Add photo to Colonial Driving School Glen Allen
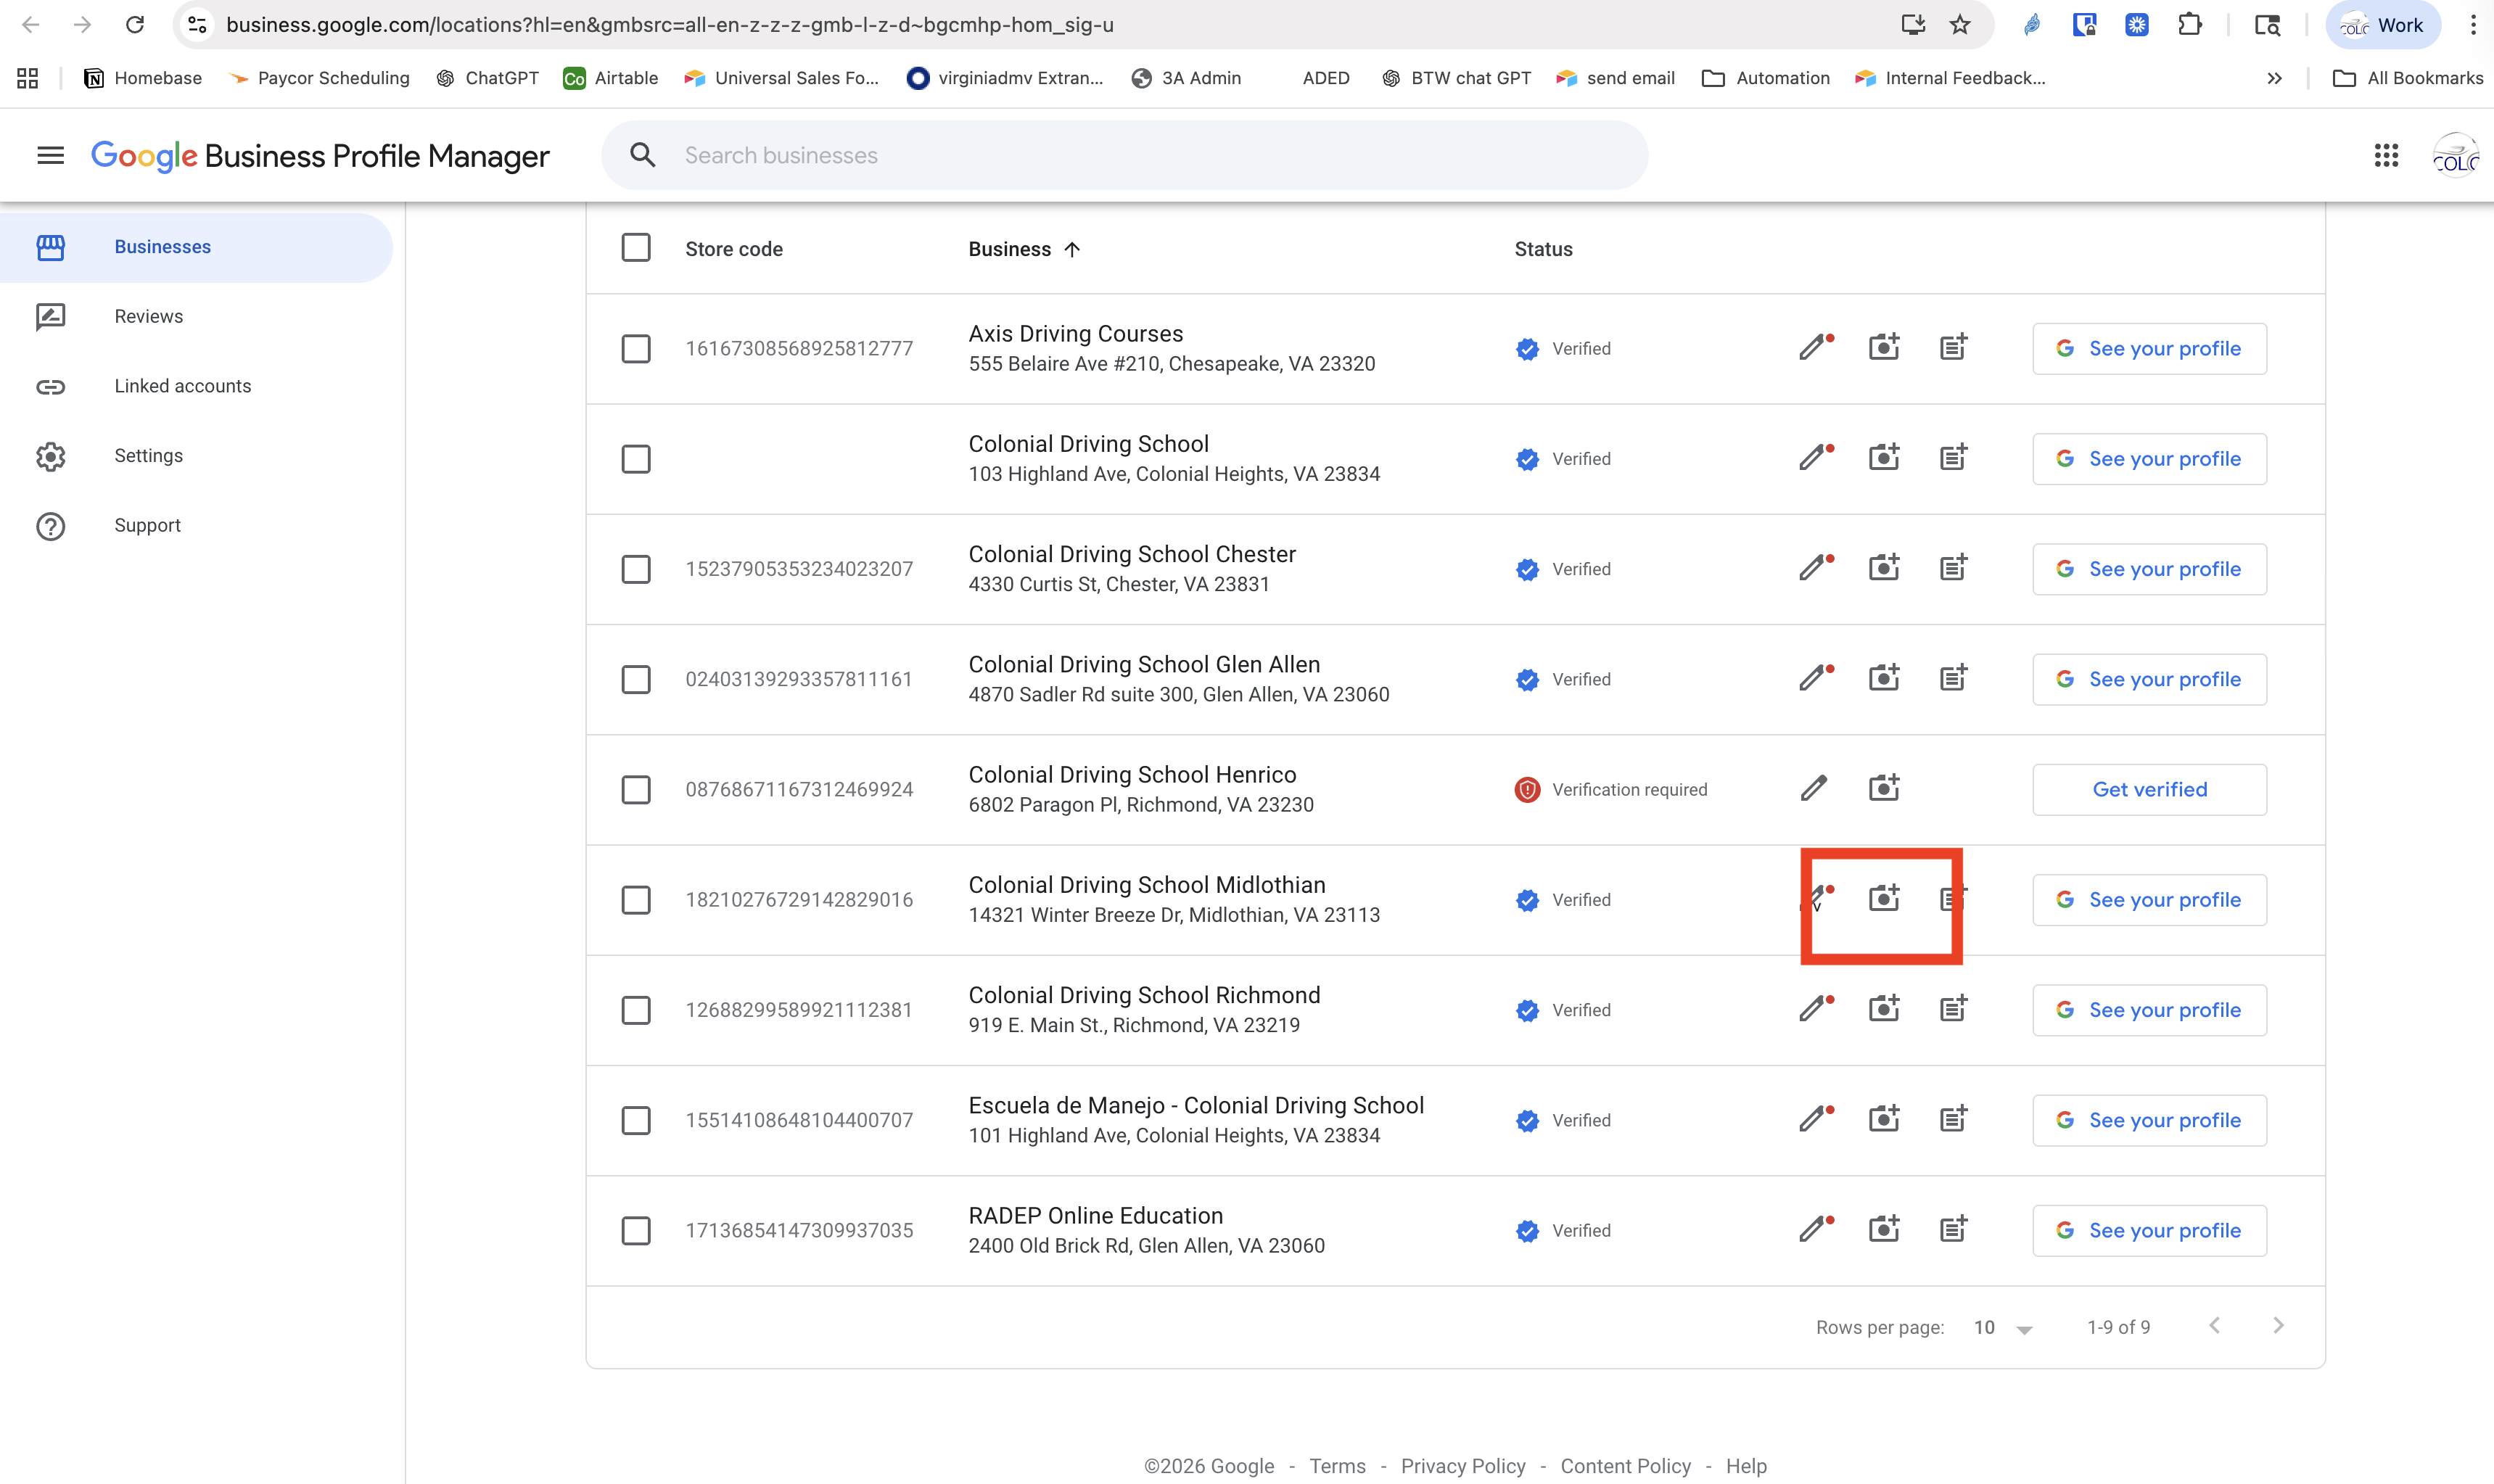 click(x=1884, y=677)
